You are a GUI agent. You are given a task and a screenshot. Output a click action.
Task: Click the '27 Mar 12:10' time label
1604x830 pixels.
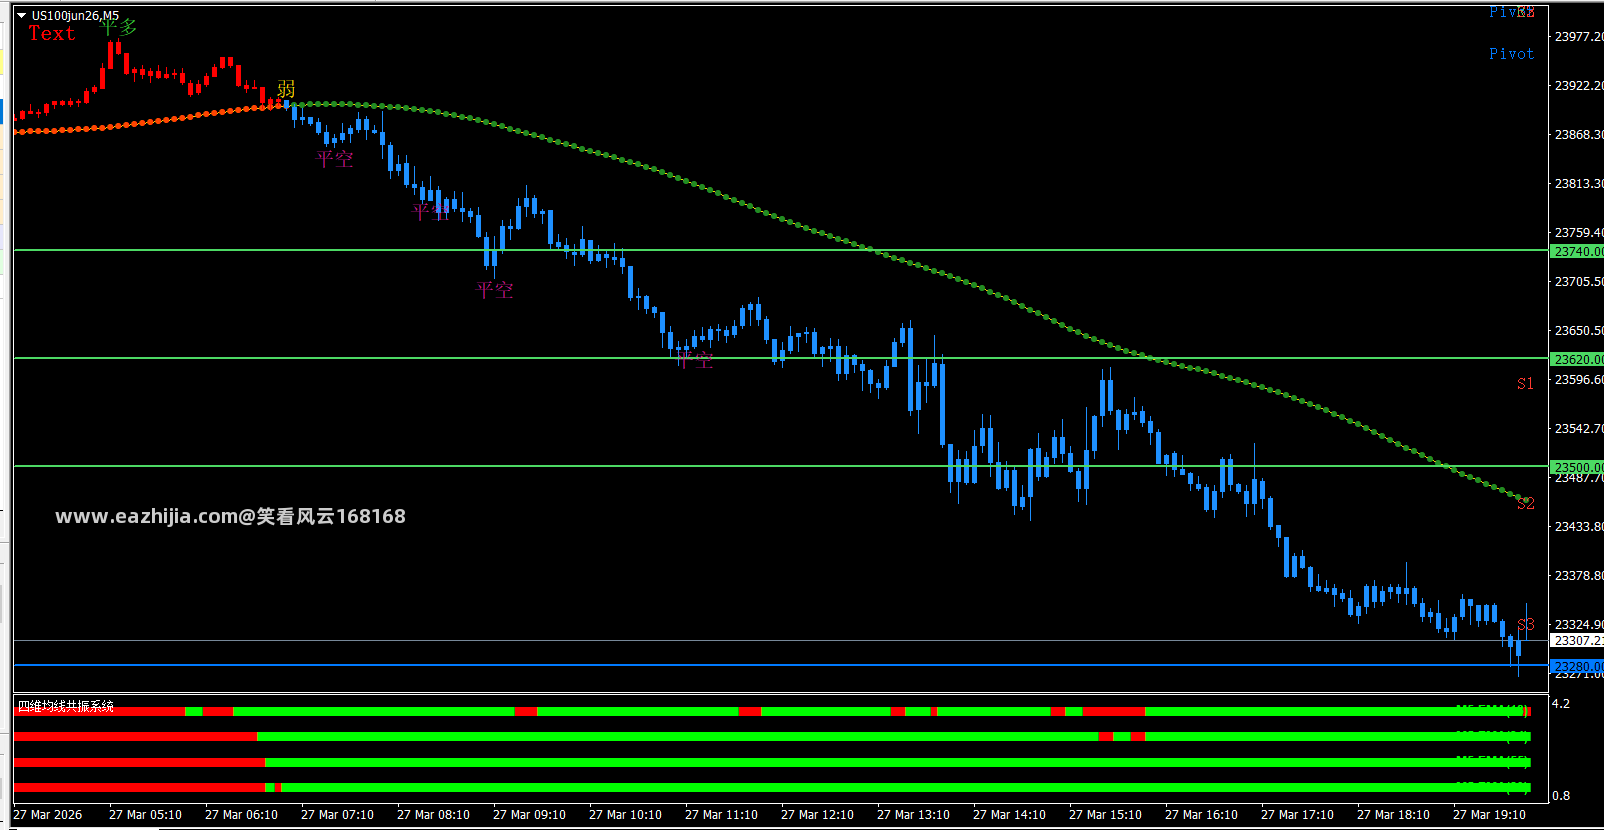click(817, 815)
